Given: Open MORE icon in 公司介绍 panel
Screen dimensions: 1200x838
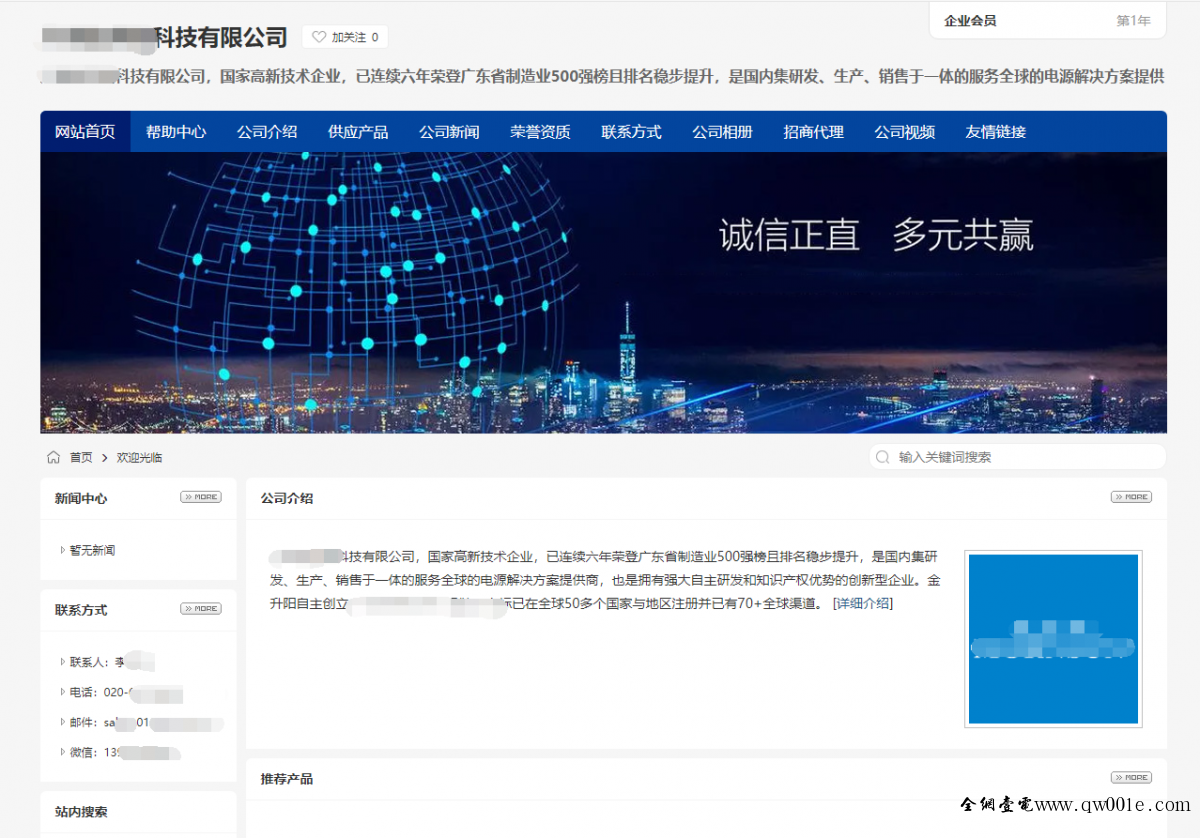Looking at the screenshot, I should point(1131,497).
